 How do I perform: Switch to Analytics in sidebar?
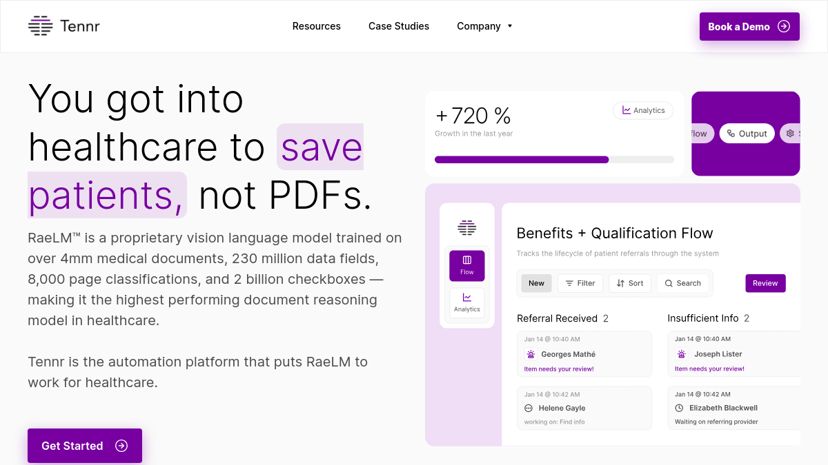467,302
